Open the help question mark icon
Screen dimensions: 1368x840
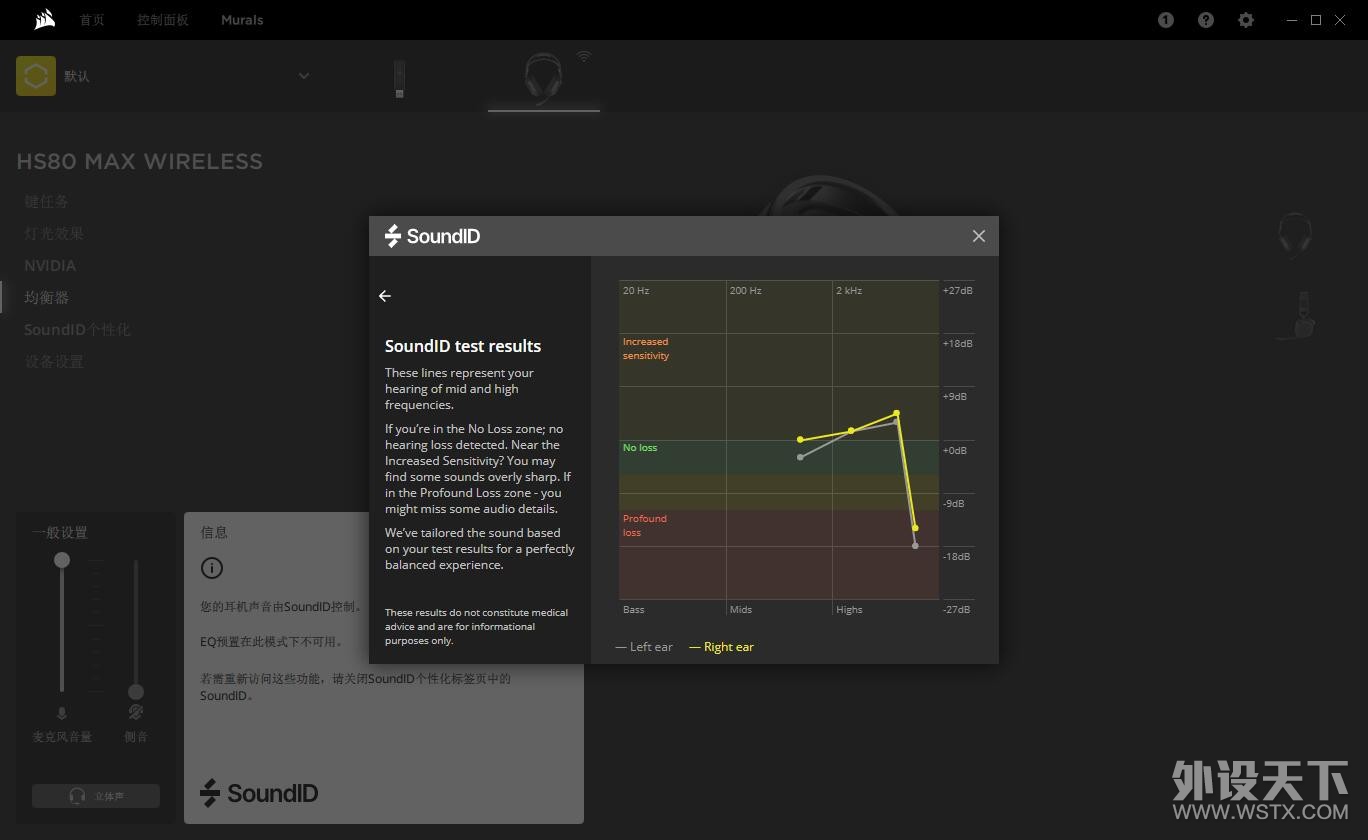point(1206,20)
